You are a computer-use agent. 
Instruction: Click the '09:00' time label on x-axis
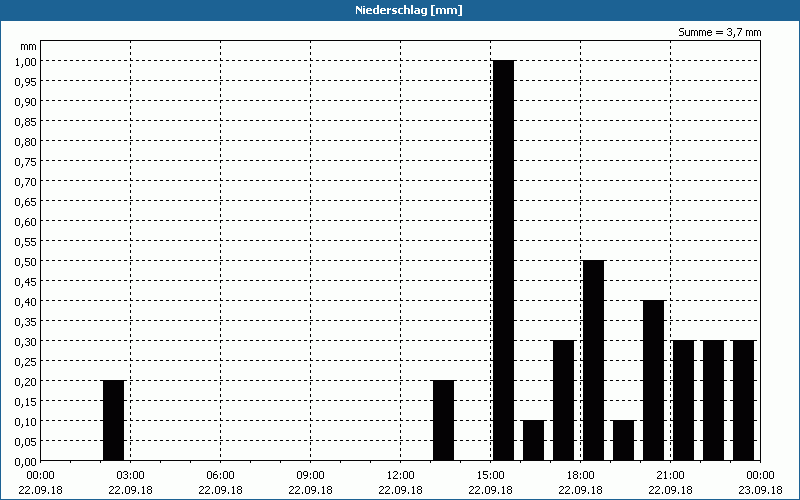(310, 476)
